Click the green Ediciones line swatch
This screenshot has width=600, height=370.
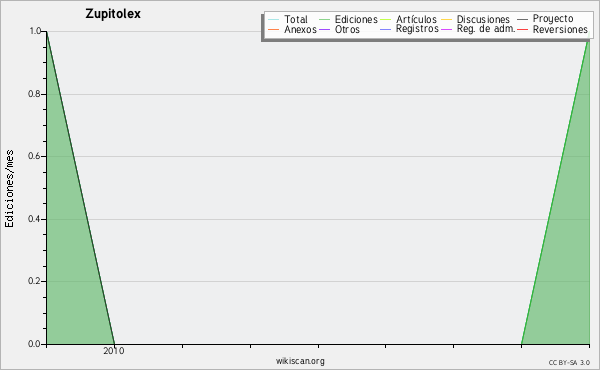coord(324,20)
